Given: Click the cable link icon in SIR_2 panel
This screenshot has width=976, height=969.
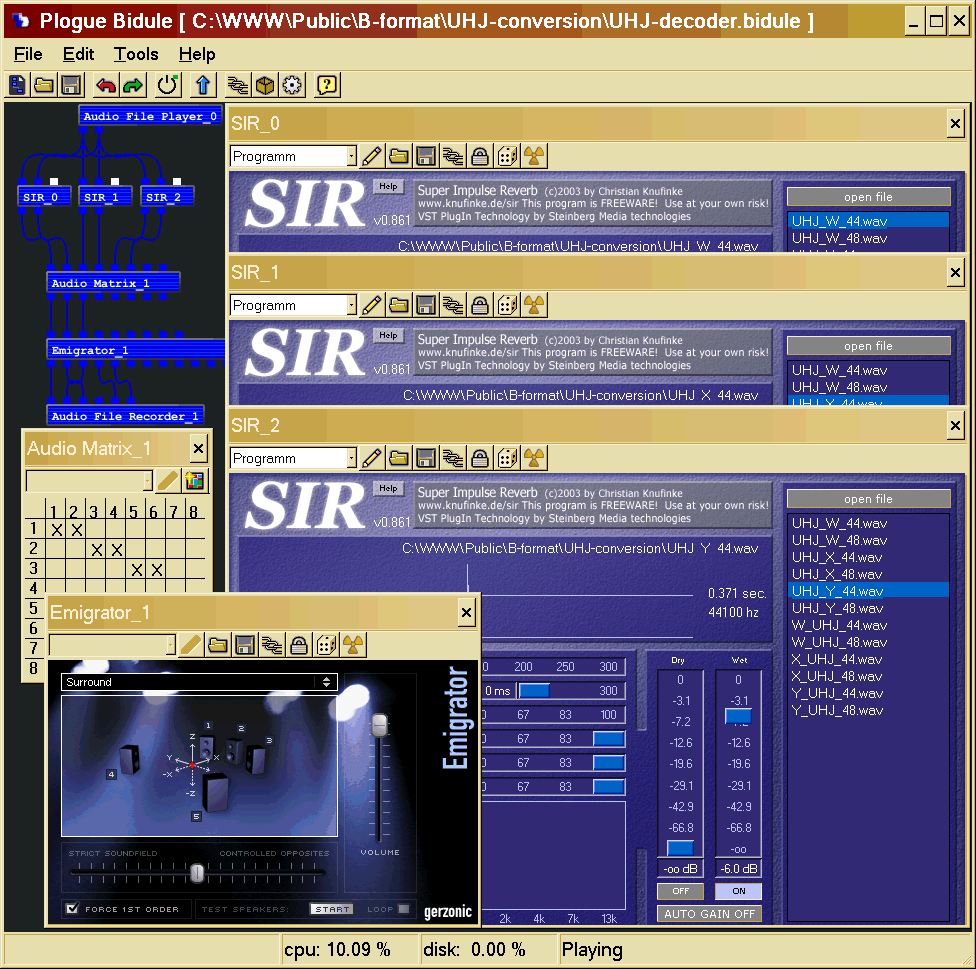Looking at the screenshot, I should (x=453, y=458).
